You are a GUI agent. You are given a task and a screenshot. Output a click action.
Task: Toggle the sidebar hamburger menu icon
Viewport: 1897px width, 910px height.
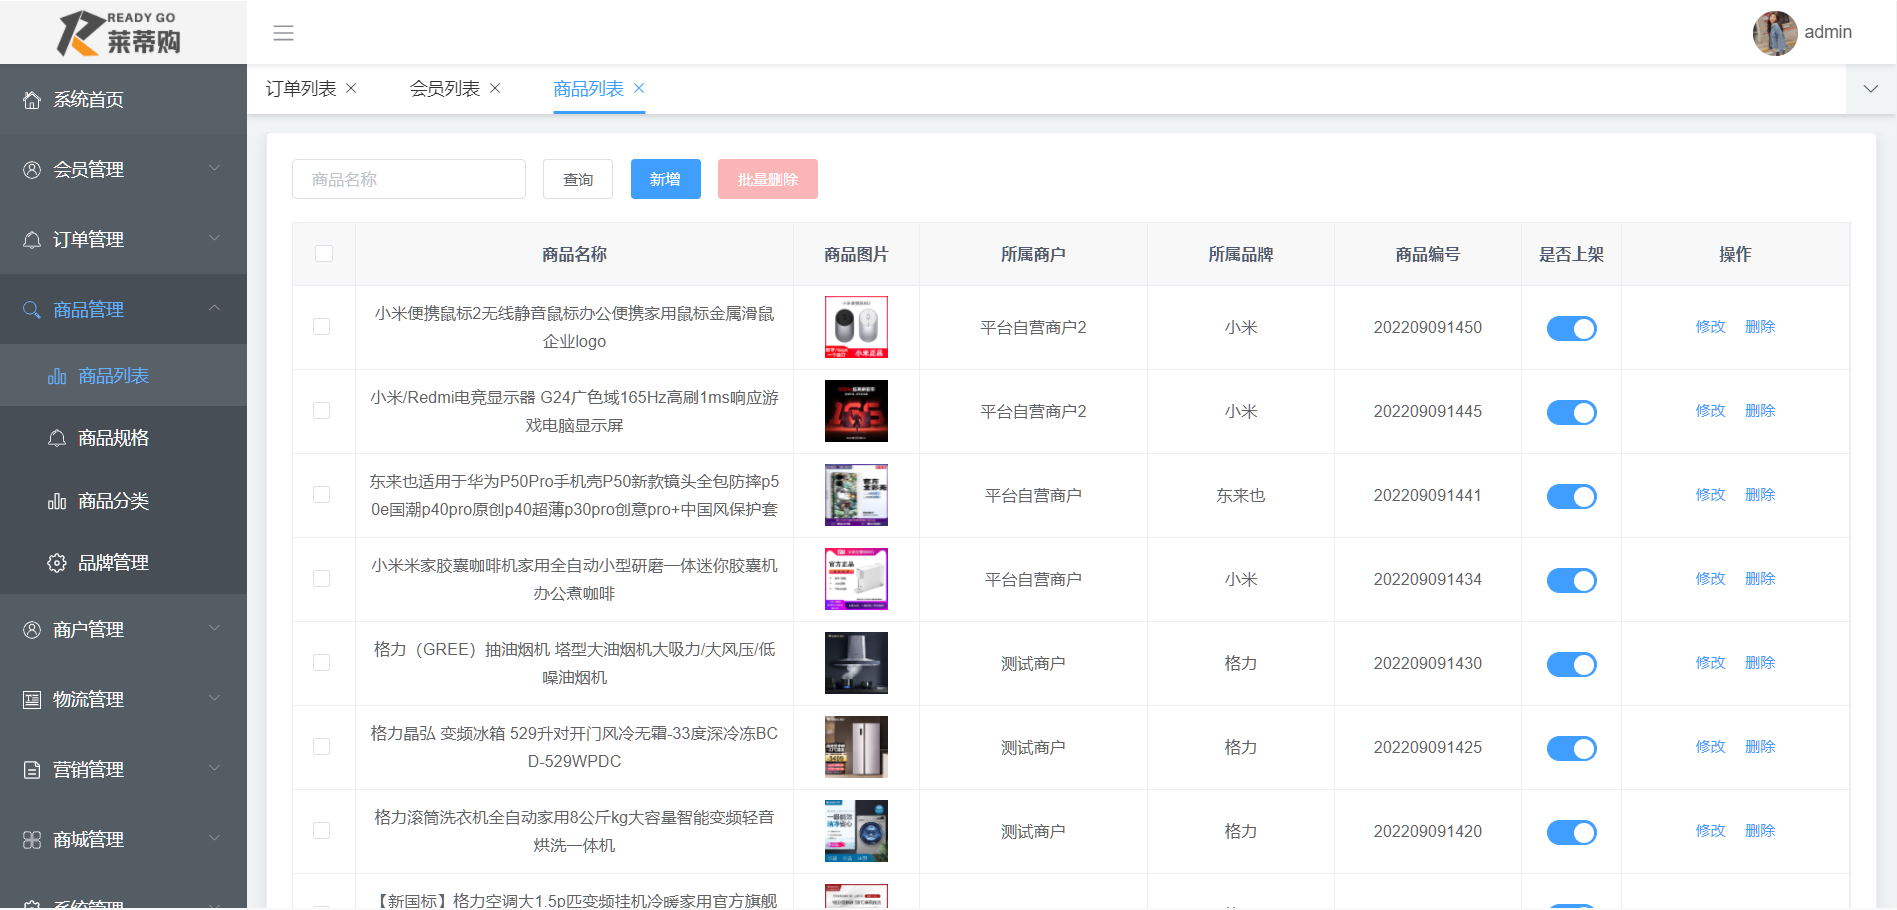(x=284, y=33)
